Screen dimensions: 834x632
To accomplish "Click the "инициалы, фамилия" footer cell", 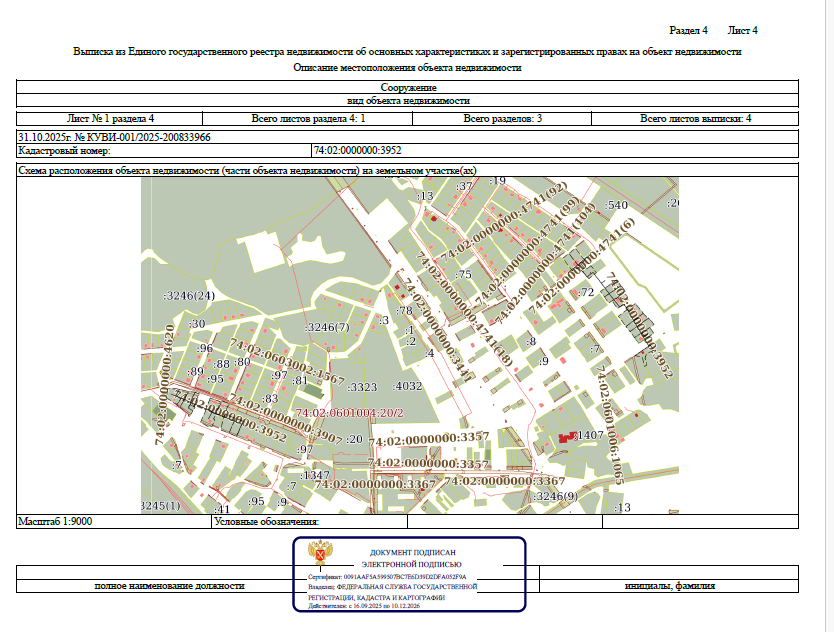I will [669, 586].
